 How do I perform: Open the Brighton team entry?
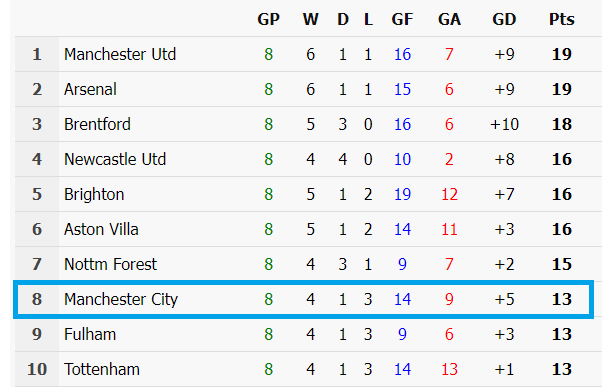94,195
